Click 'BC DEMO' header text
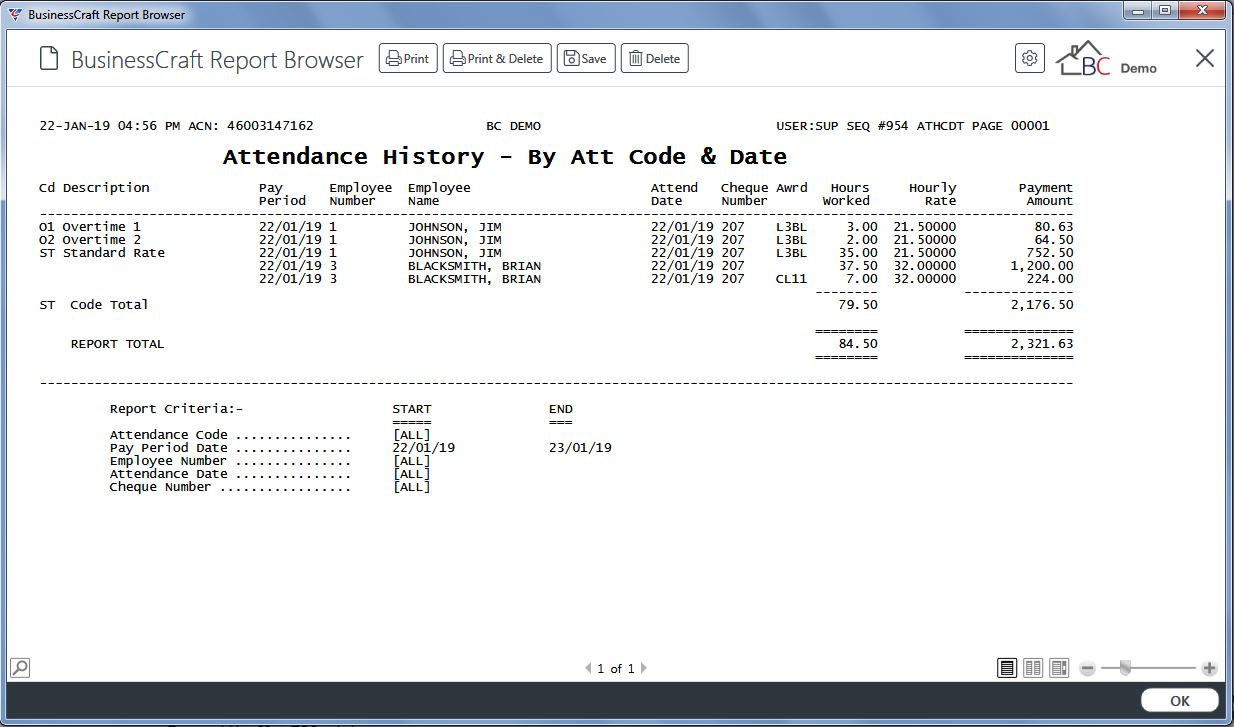 513,126
